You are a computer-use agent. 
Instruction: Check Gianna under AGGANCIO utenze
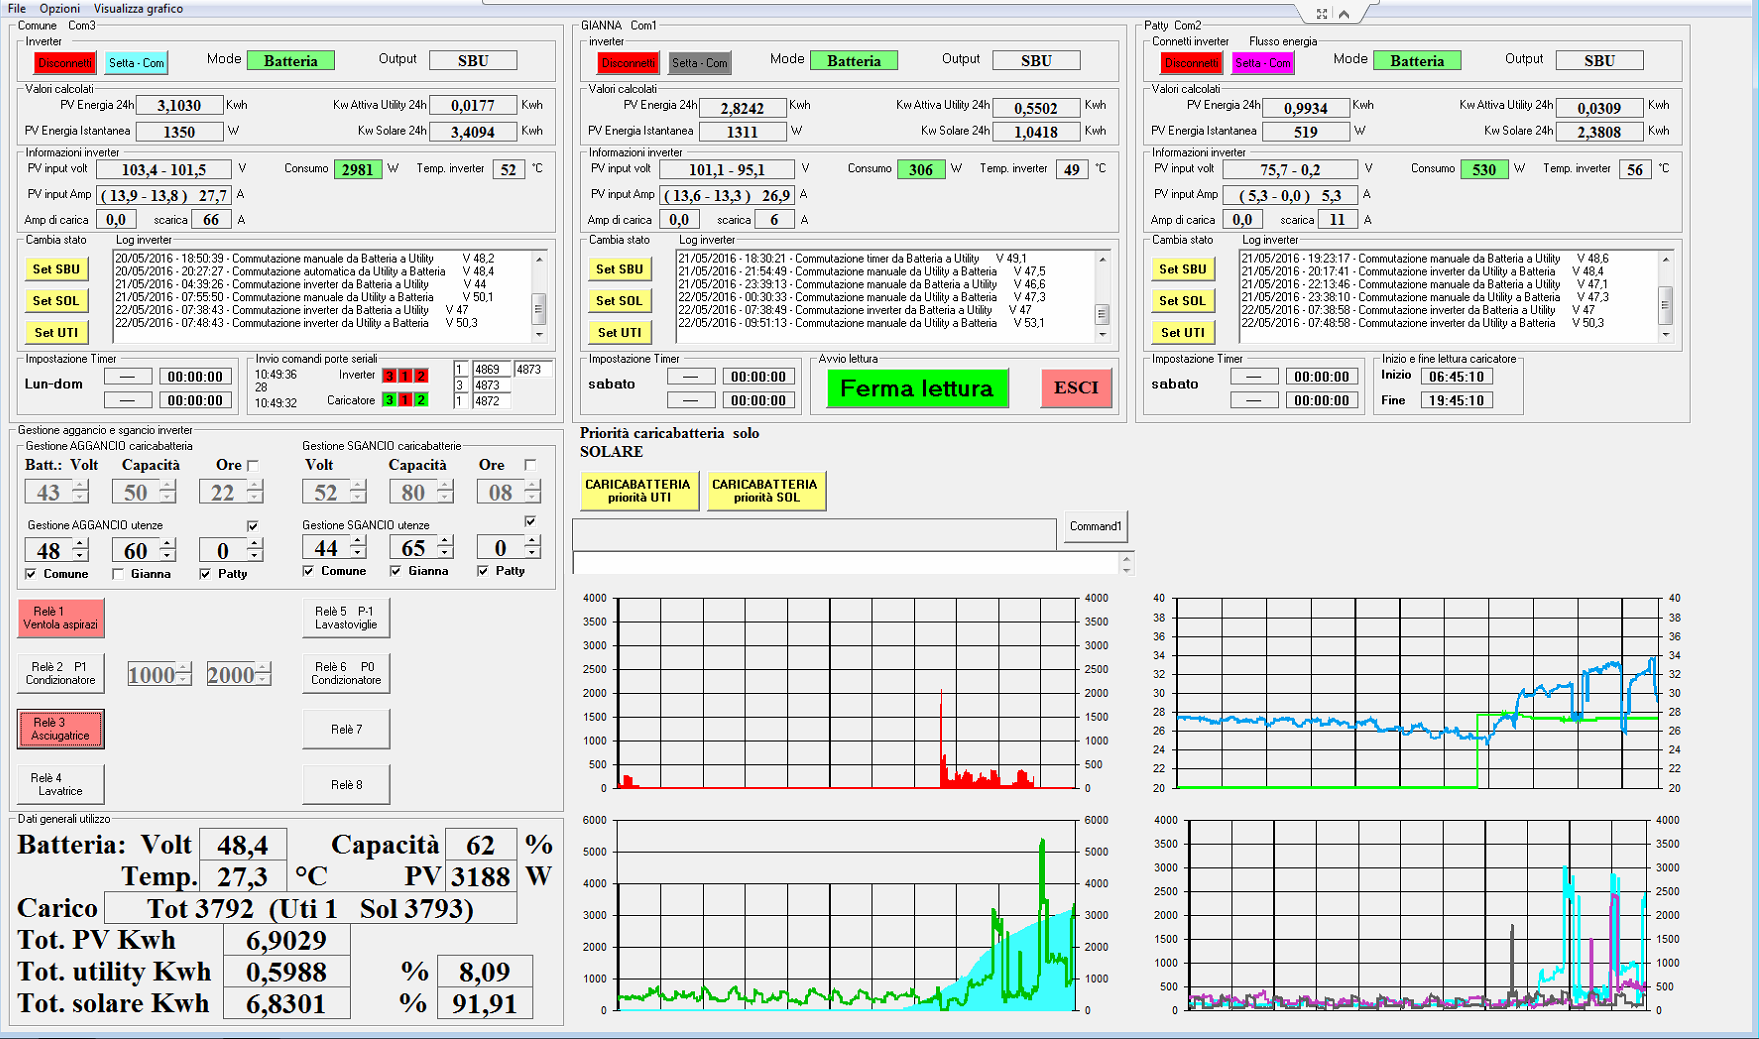[x=118, y=574]
